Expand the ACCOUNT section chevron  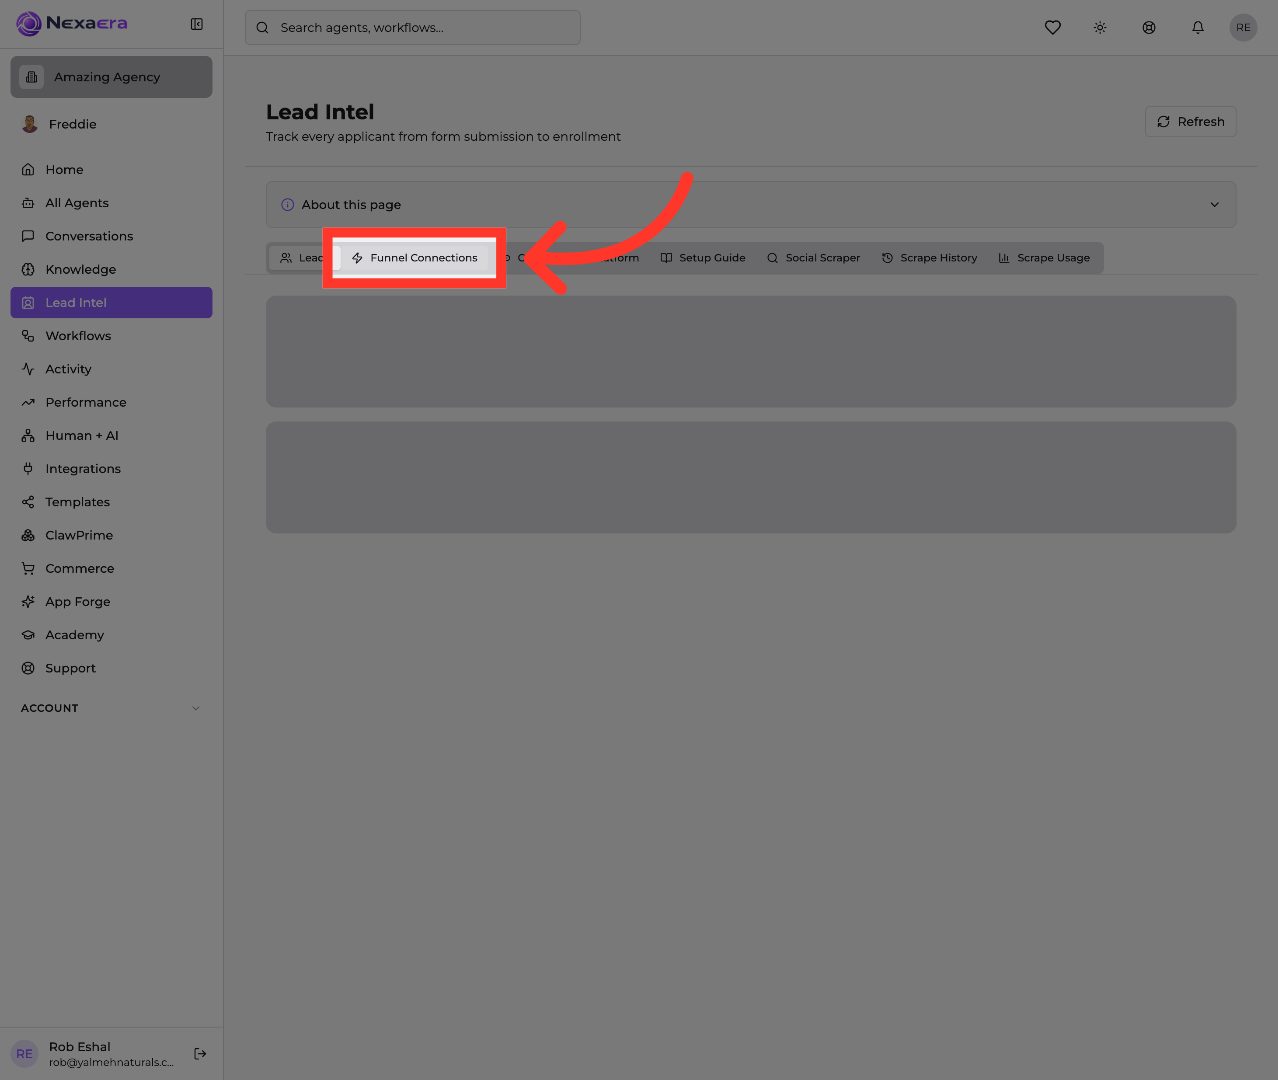coord(196,708)
